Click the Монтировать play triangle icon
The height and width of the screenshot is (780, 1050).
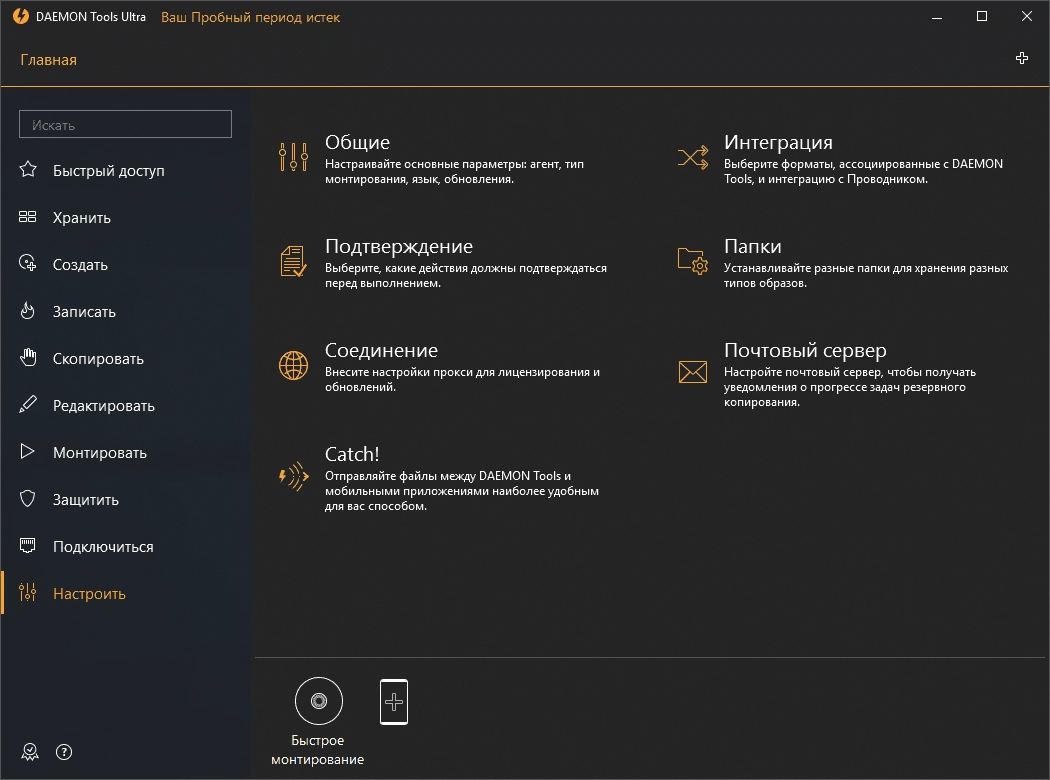click(27, 451)
